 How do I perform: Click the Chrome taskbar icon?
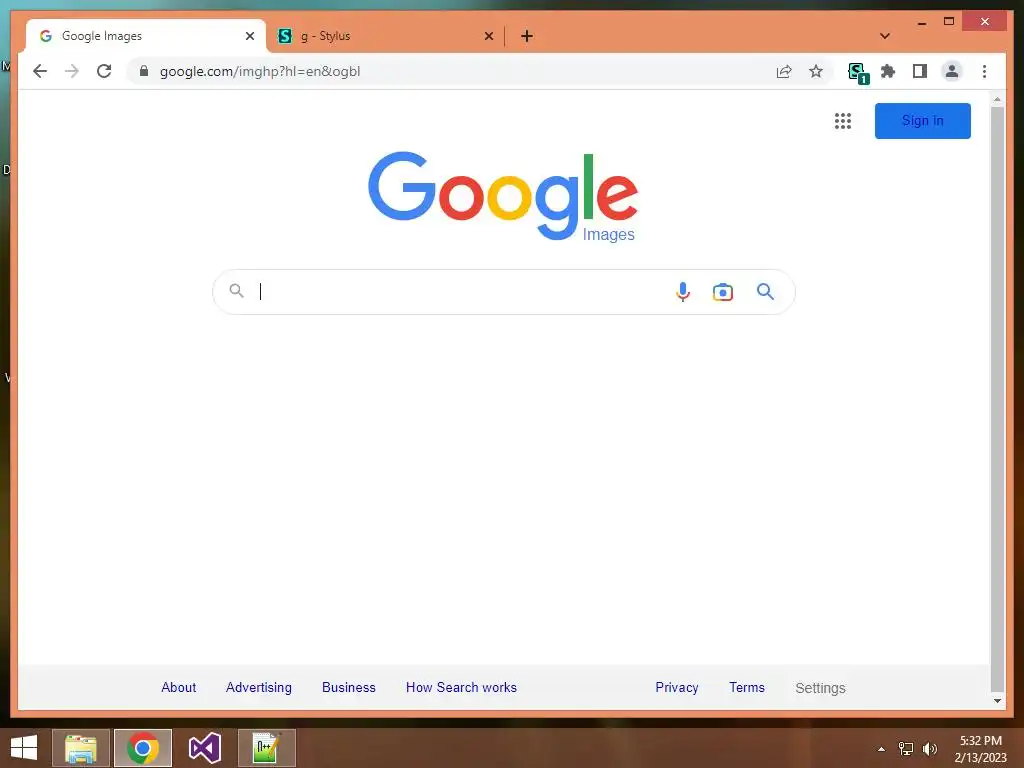pos(143,748)
